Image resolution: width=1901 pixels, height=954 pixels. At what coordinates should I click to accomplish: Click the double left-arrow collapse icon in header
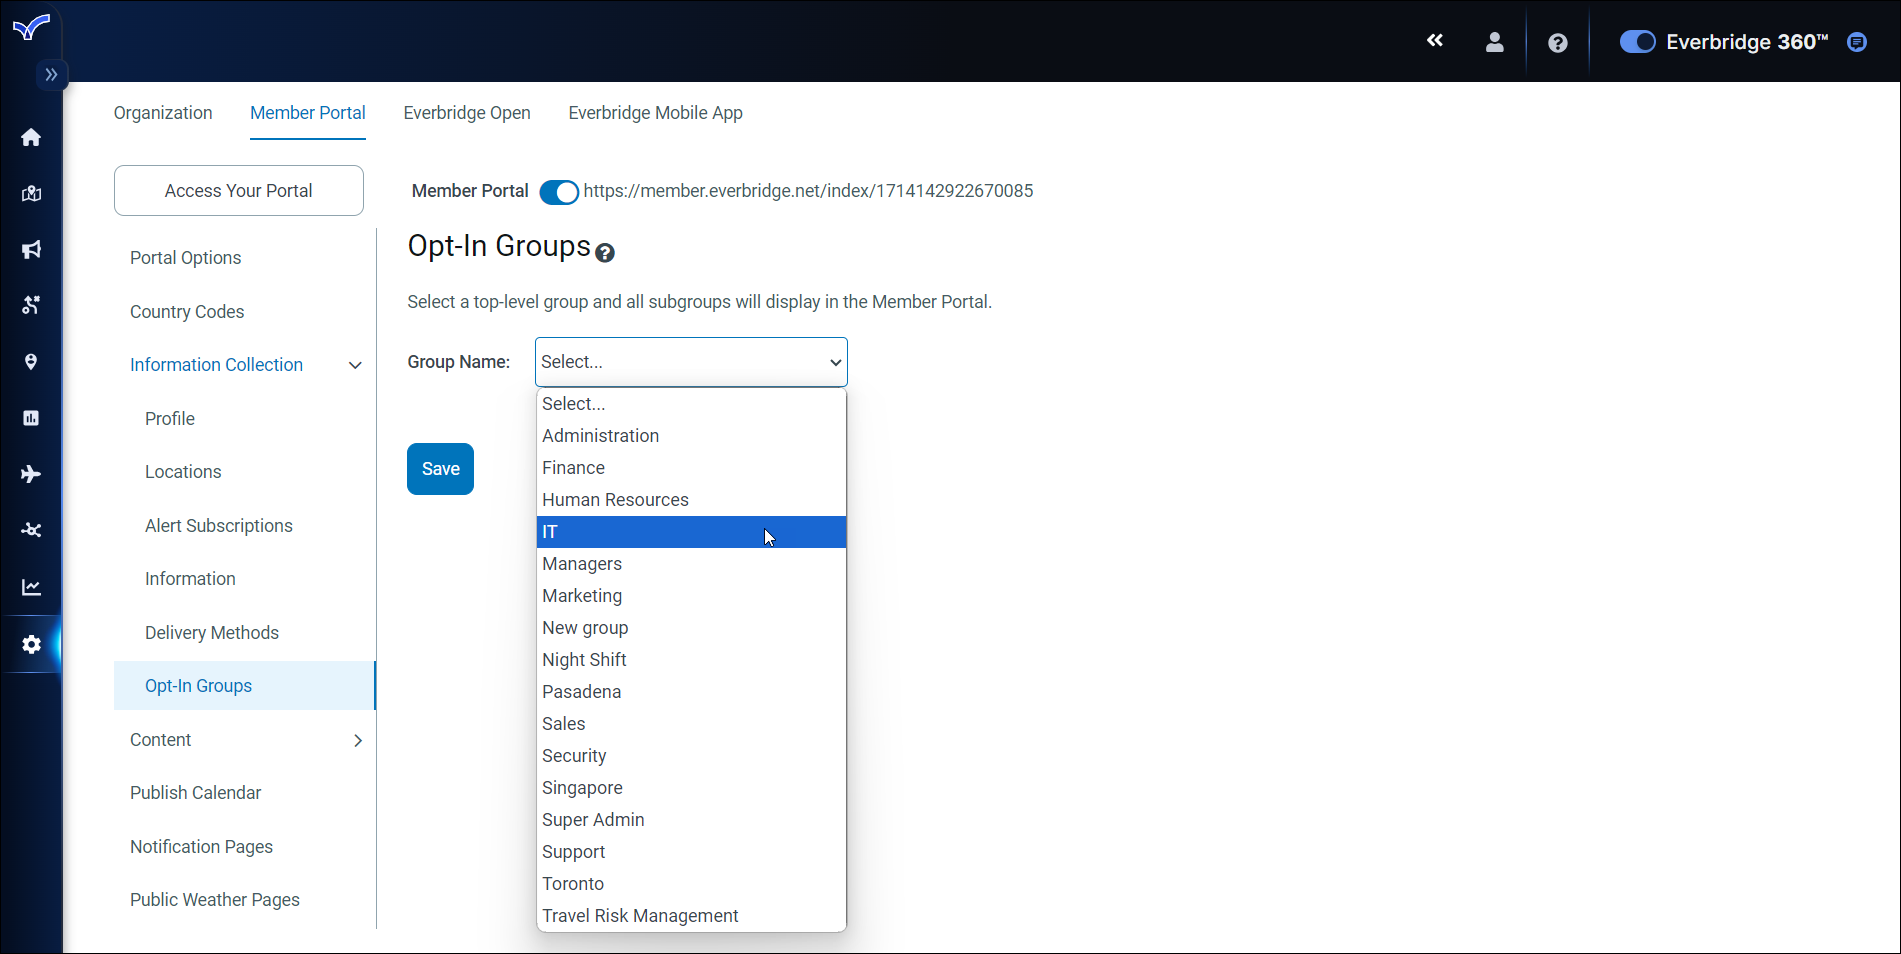tap(1435, 41)
